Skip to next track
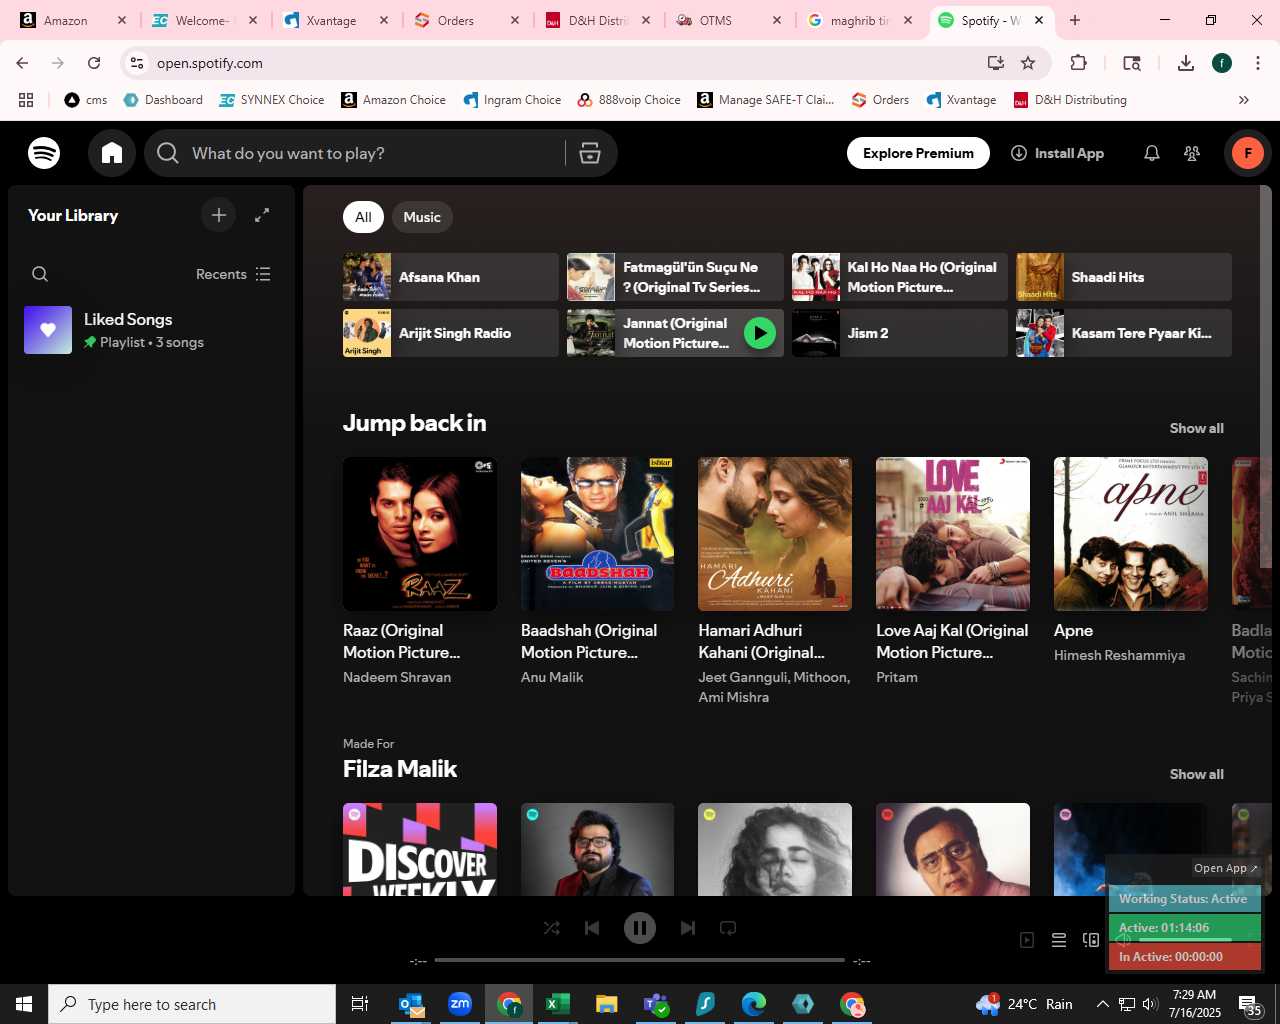 pyautogui.click(x=688, y=928)
